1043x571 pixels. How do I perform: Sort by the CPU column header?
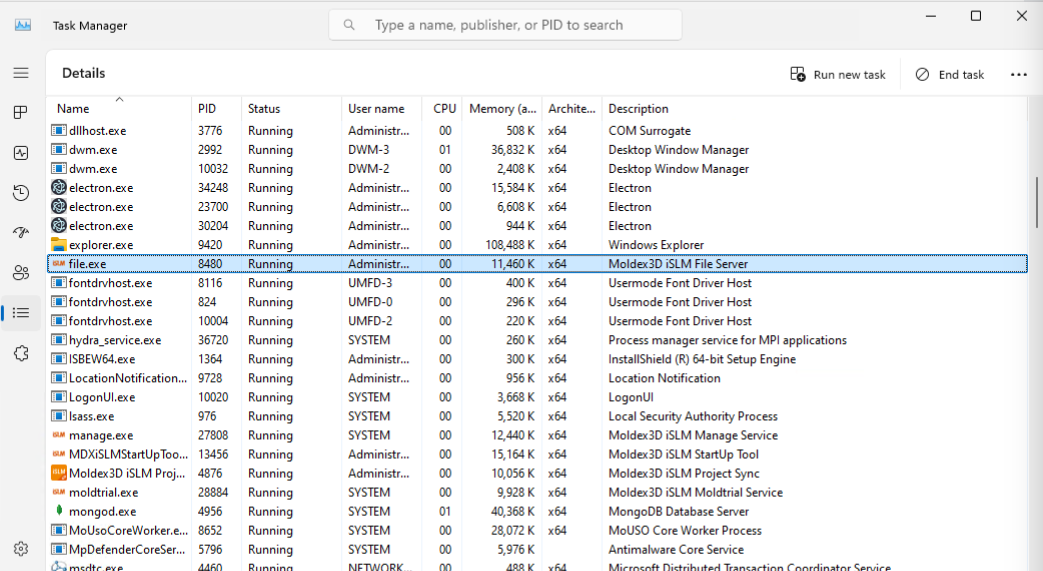(442, 108)
